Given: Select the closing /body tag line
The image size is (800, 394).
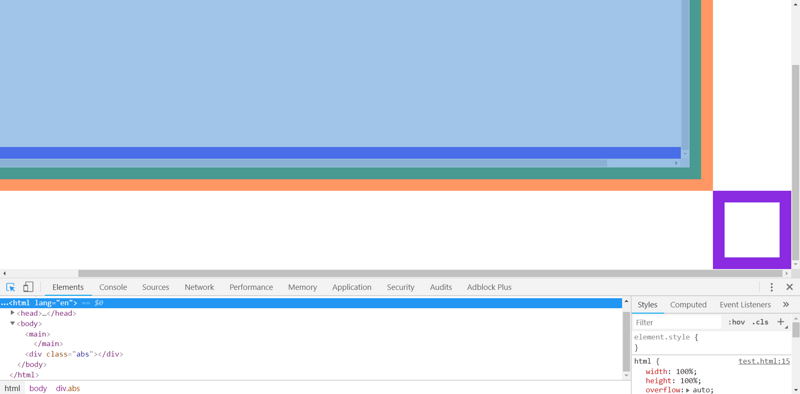Looking at the screenshot, I should (32, 364).
